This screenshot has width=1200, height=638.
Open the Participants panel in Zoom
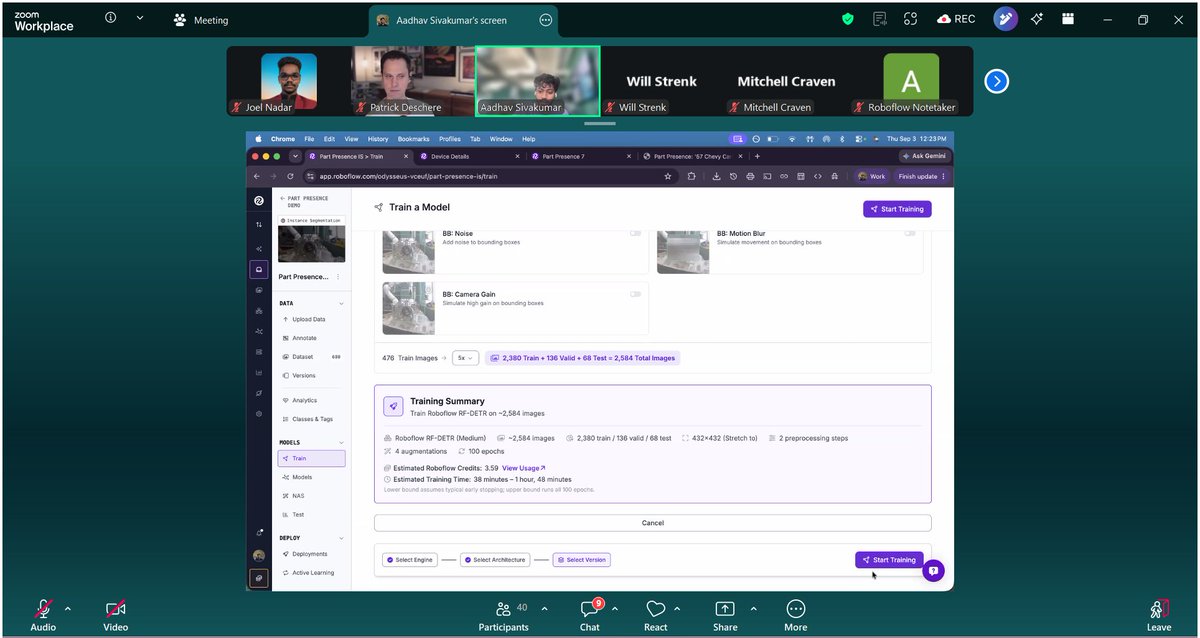point(504,615)
